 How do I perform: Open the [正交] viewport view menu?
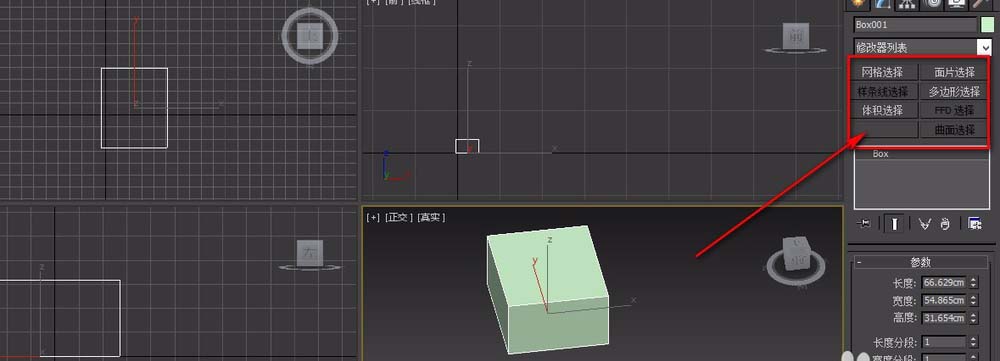[x=399, y=217]
